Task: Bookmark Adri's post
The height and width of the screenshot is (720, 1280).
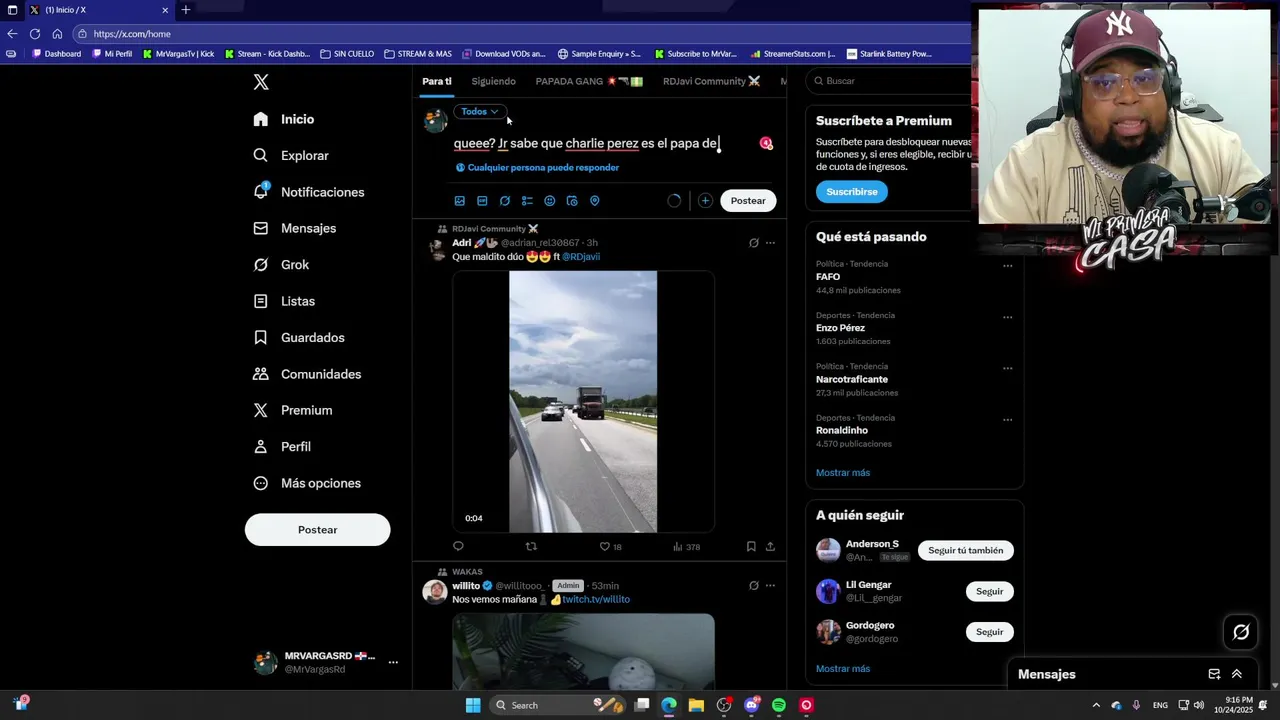Action: 751,546
